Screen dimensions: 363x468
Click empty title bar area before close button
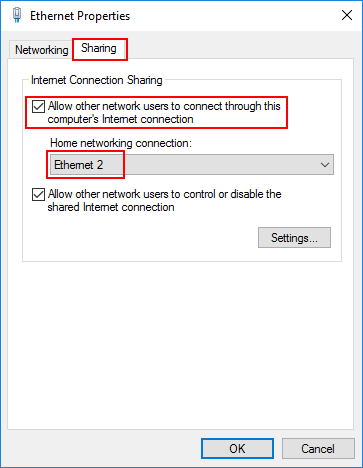(x=233, y=16)
